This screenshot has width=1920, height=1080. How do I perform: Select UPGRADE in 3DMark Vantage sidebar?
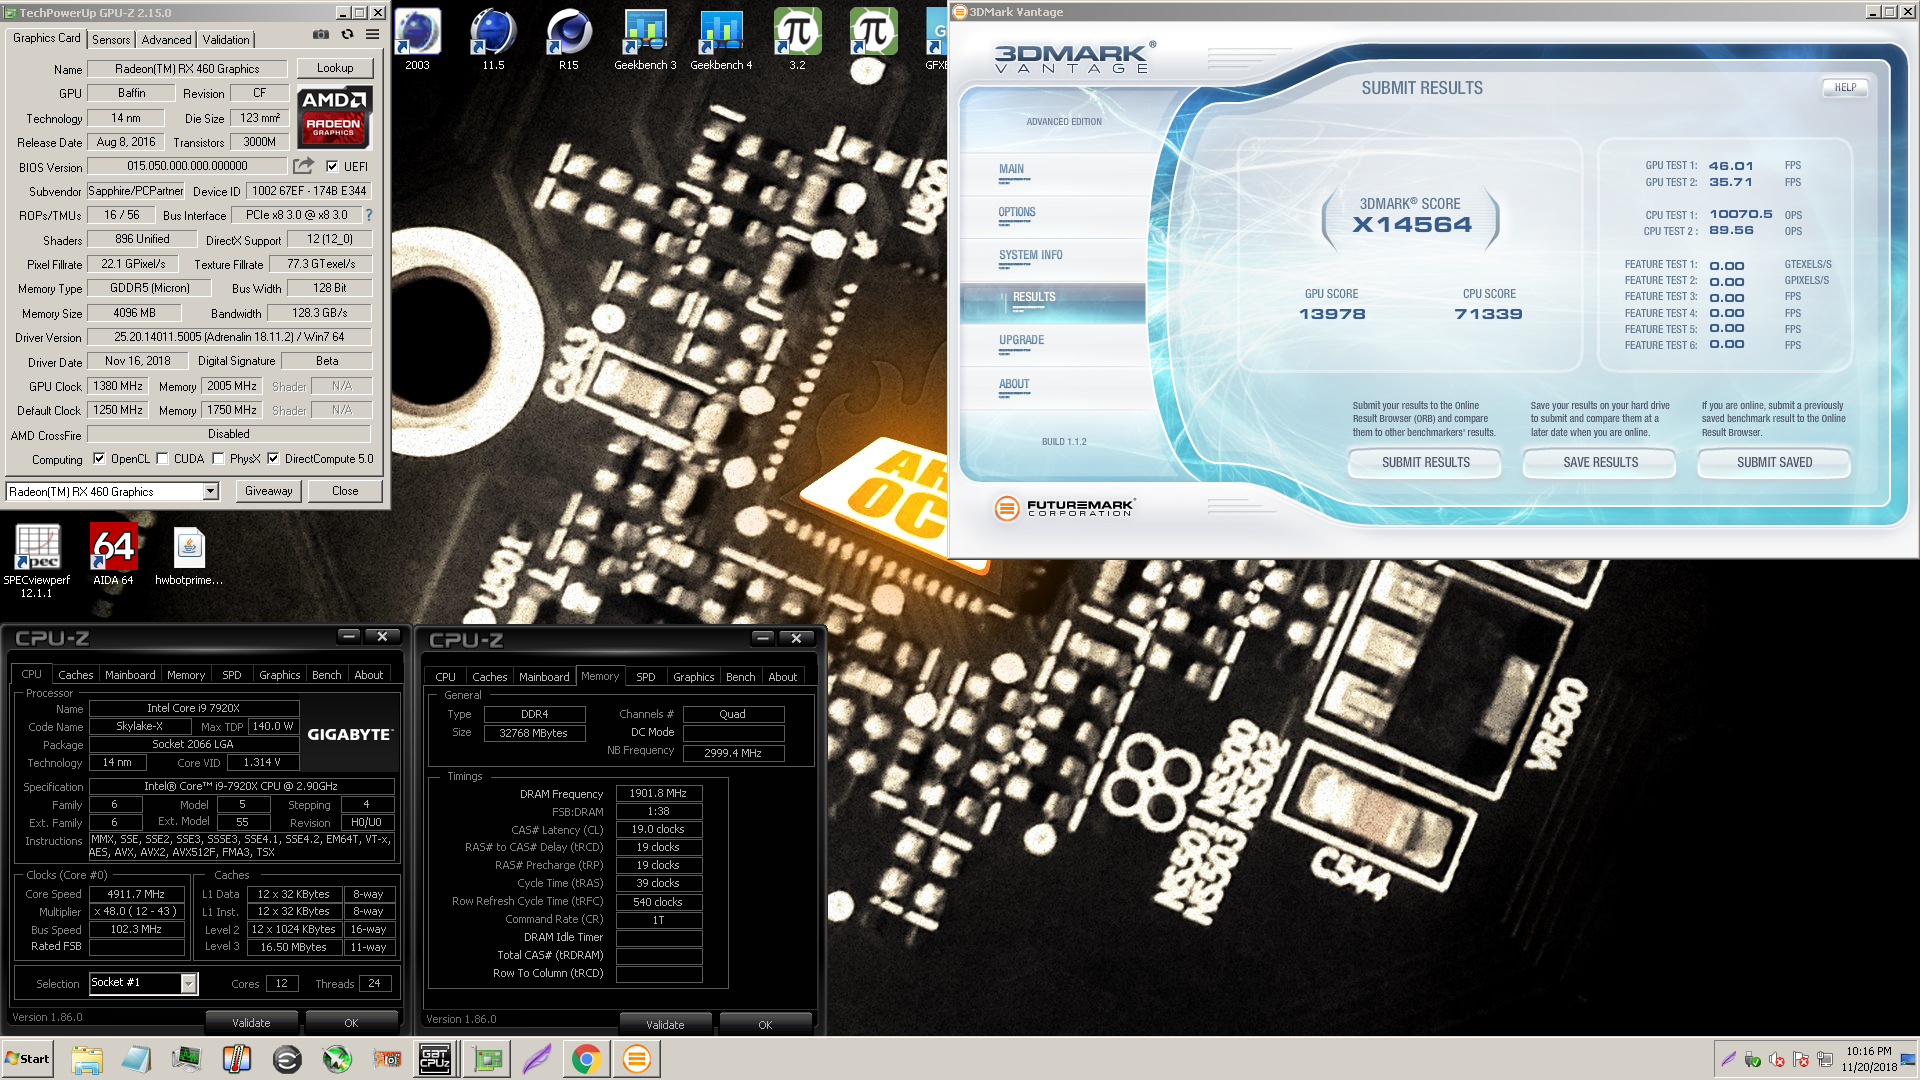point(1021,341)
